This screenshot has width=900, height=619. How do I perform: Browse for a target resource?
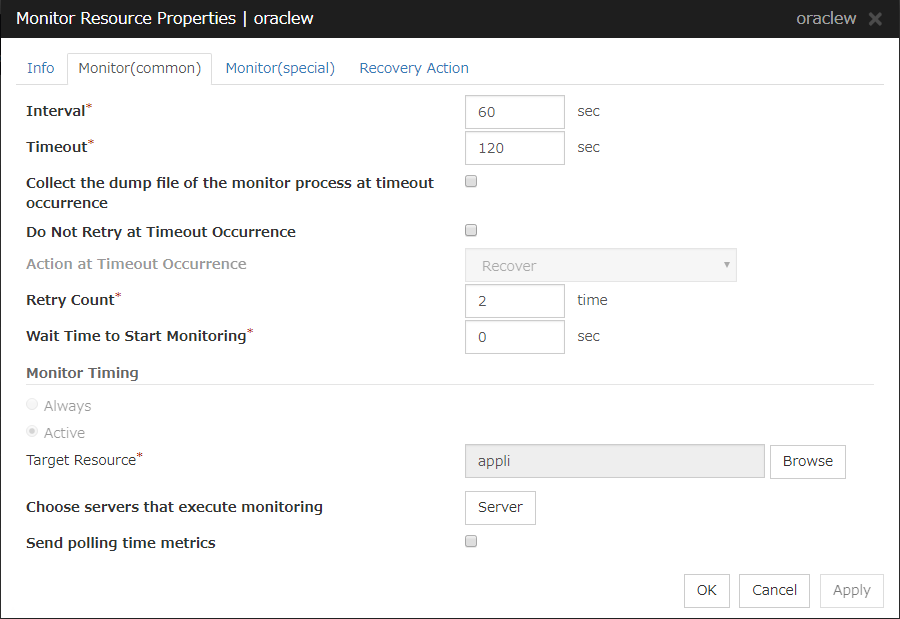pyautogui.click(x=807, y=461)
